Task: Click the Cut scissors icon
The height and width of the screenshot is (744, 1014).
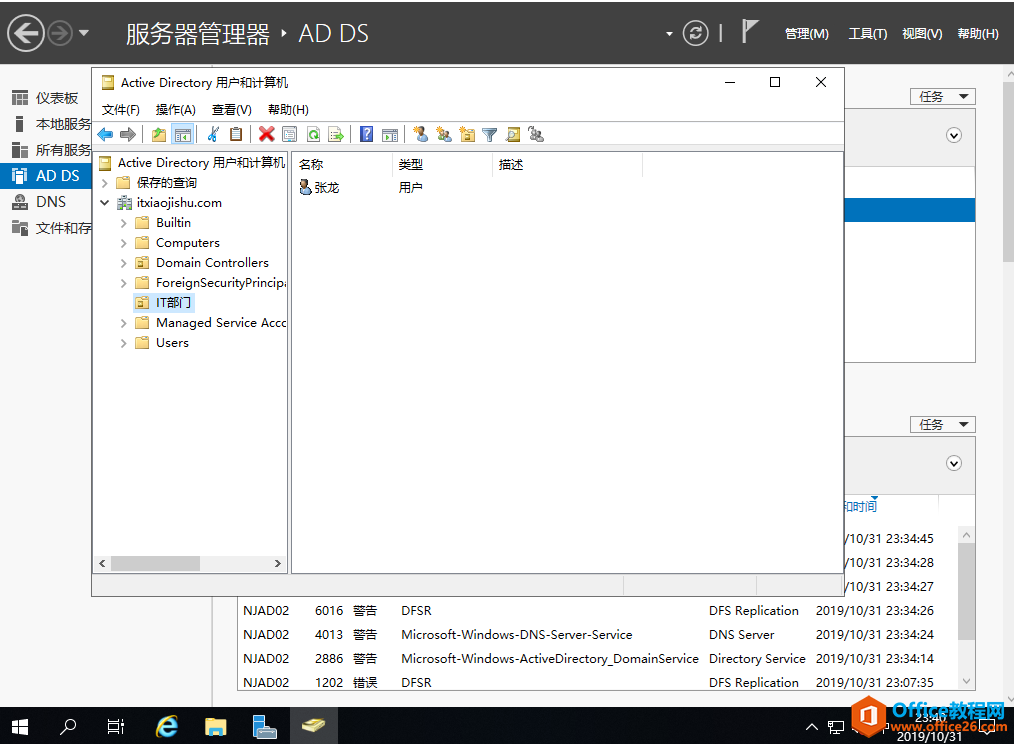Action: pos(213,135)
